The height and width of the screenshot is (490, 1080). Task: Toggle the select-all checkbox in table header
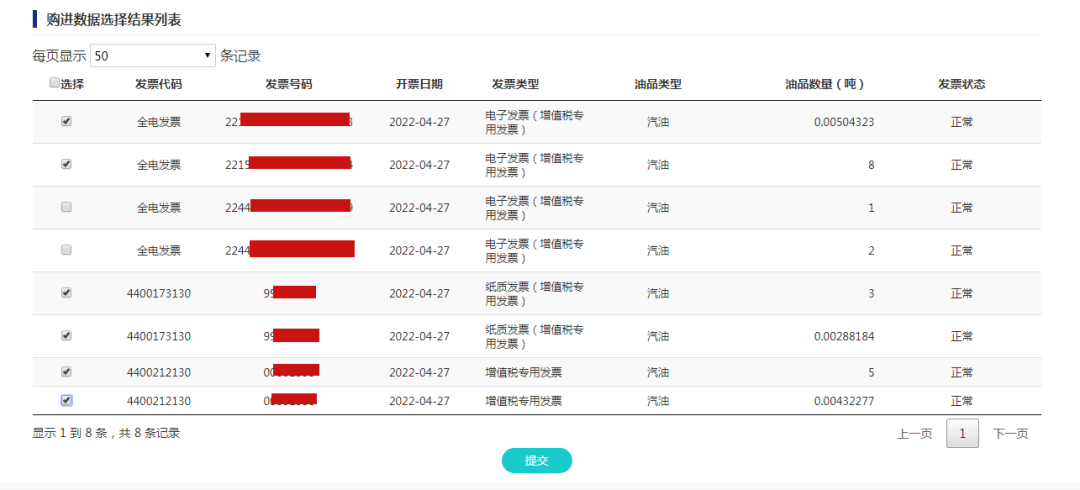pos(54,84)
